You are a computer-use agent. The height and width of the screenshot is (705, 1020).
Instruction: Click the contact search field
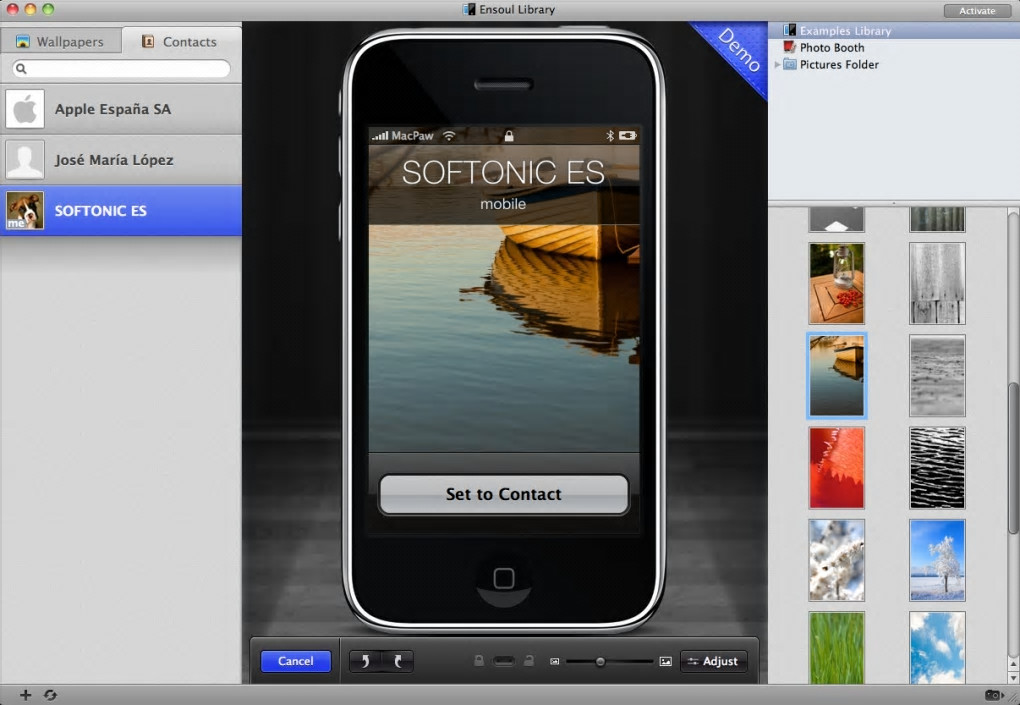[121, 68]
